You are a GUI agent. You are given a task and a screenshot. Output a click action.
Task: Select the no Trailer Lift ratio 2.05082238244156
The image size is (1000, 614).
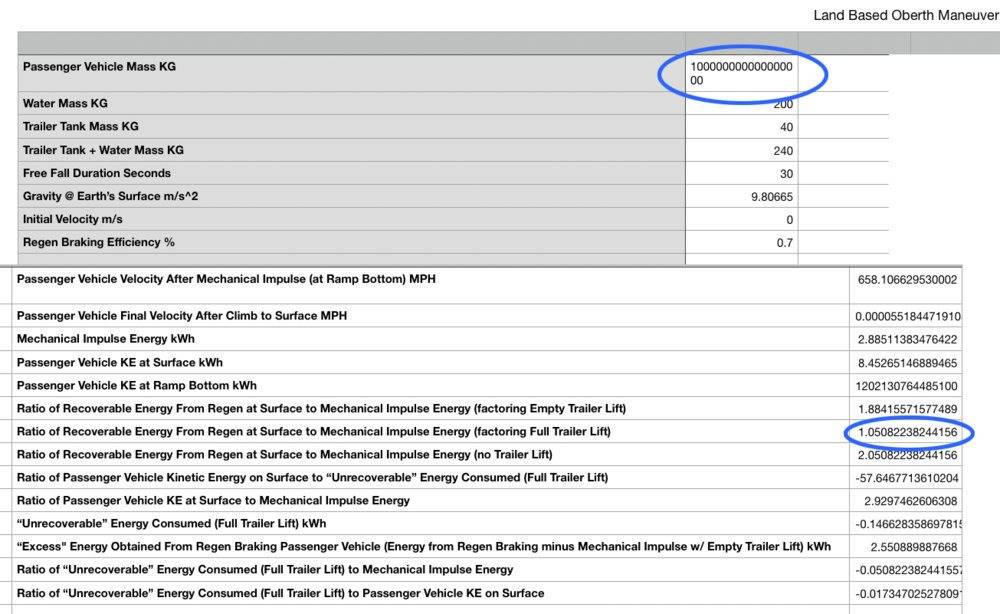[907, 455]
